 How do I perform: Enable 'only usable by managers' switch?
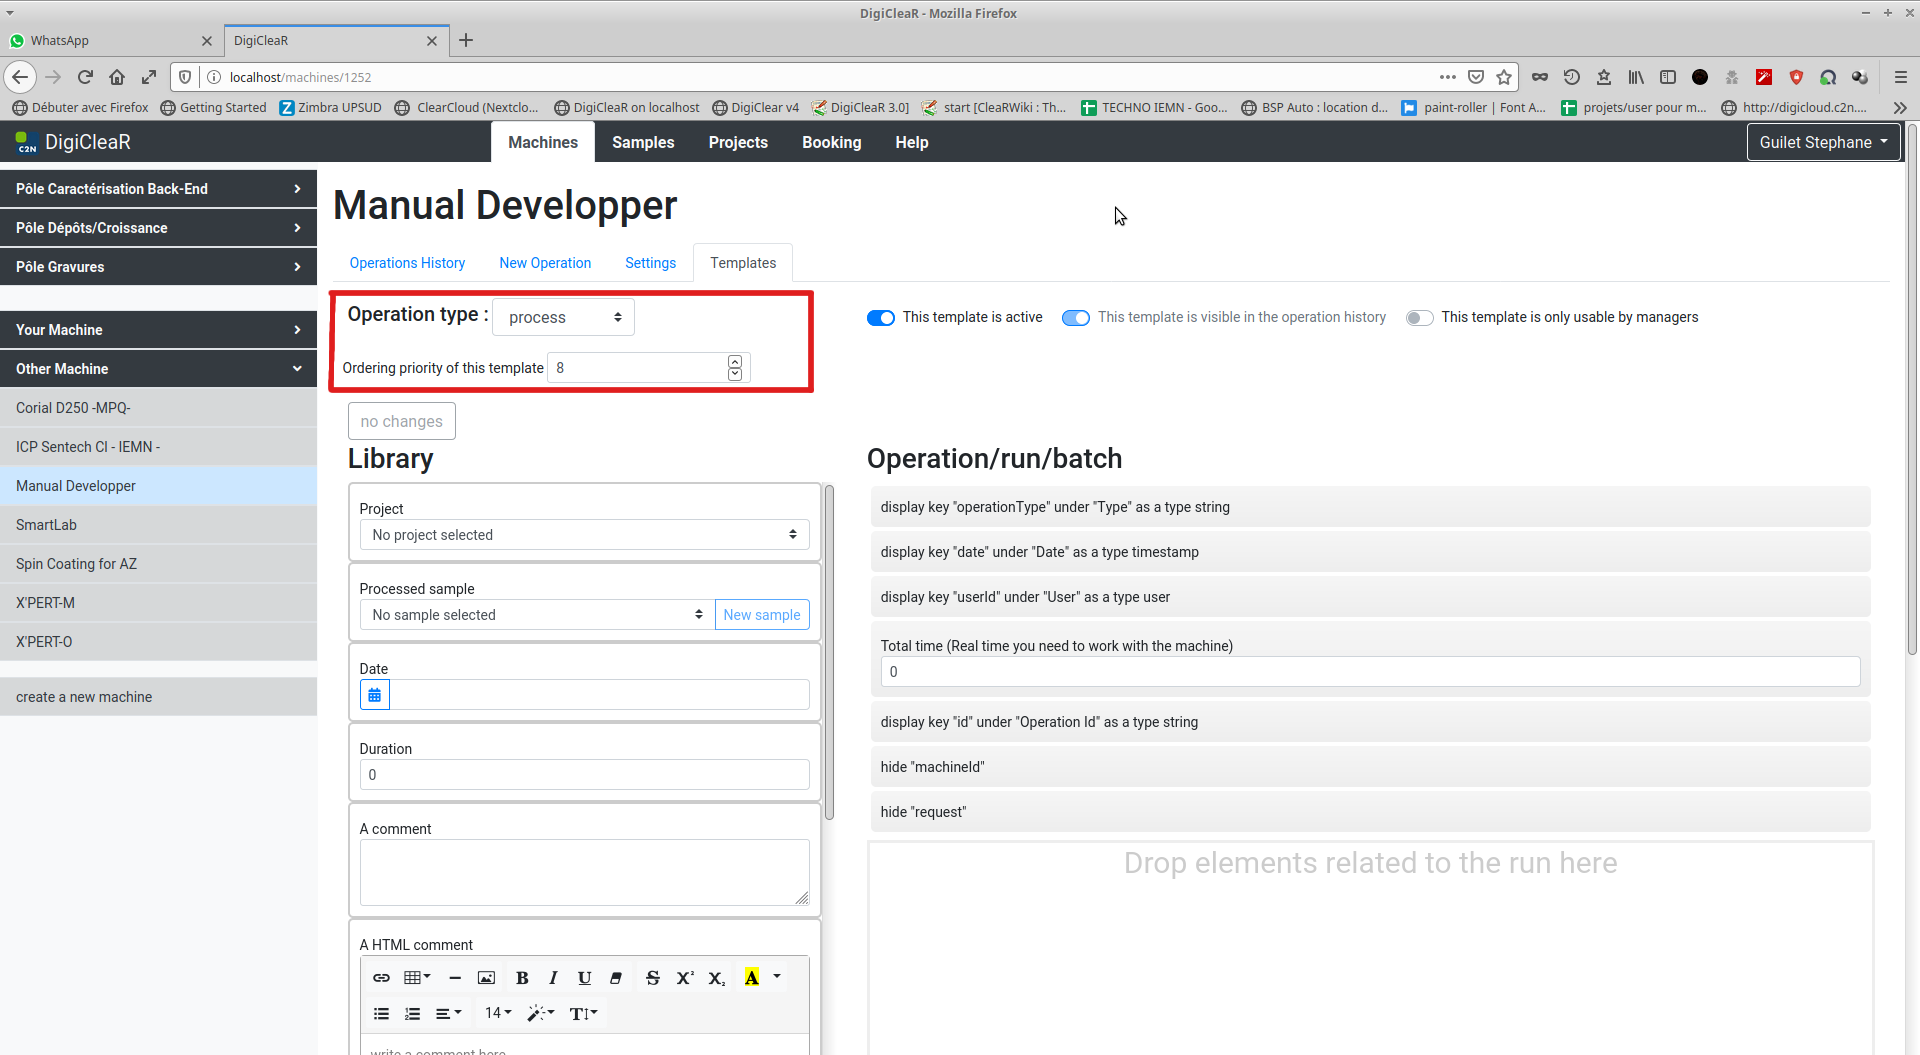[x=1418, y=318]
